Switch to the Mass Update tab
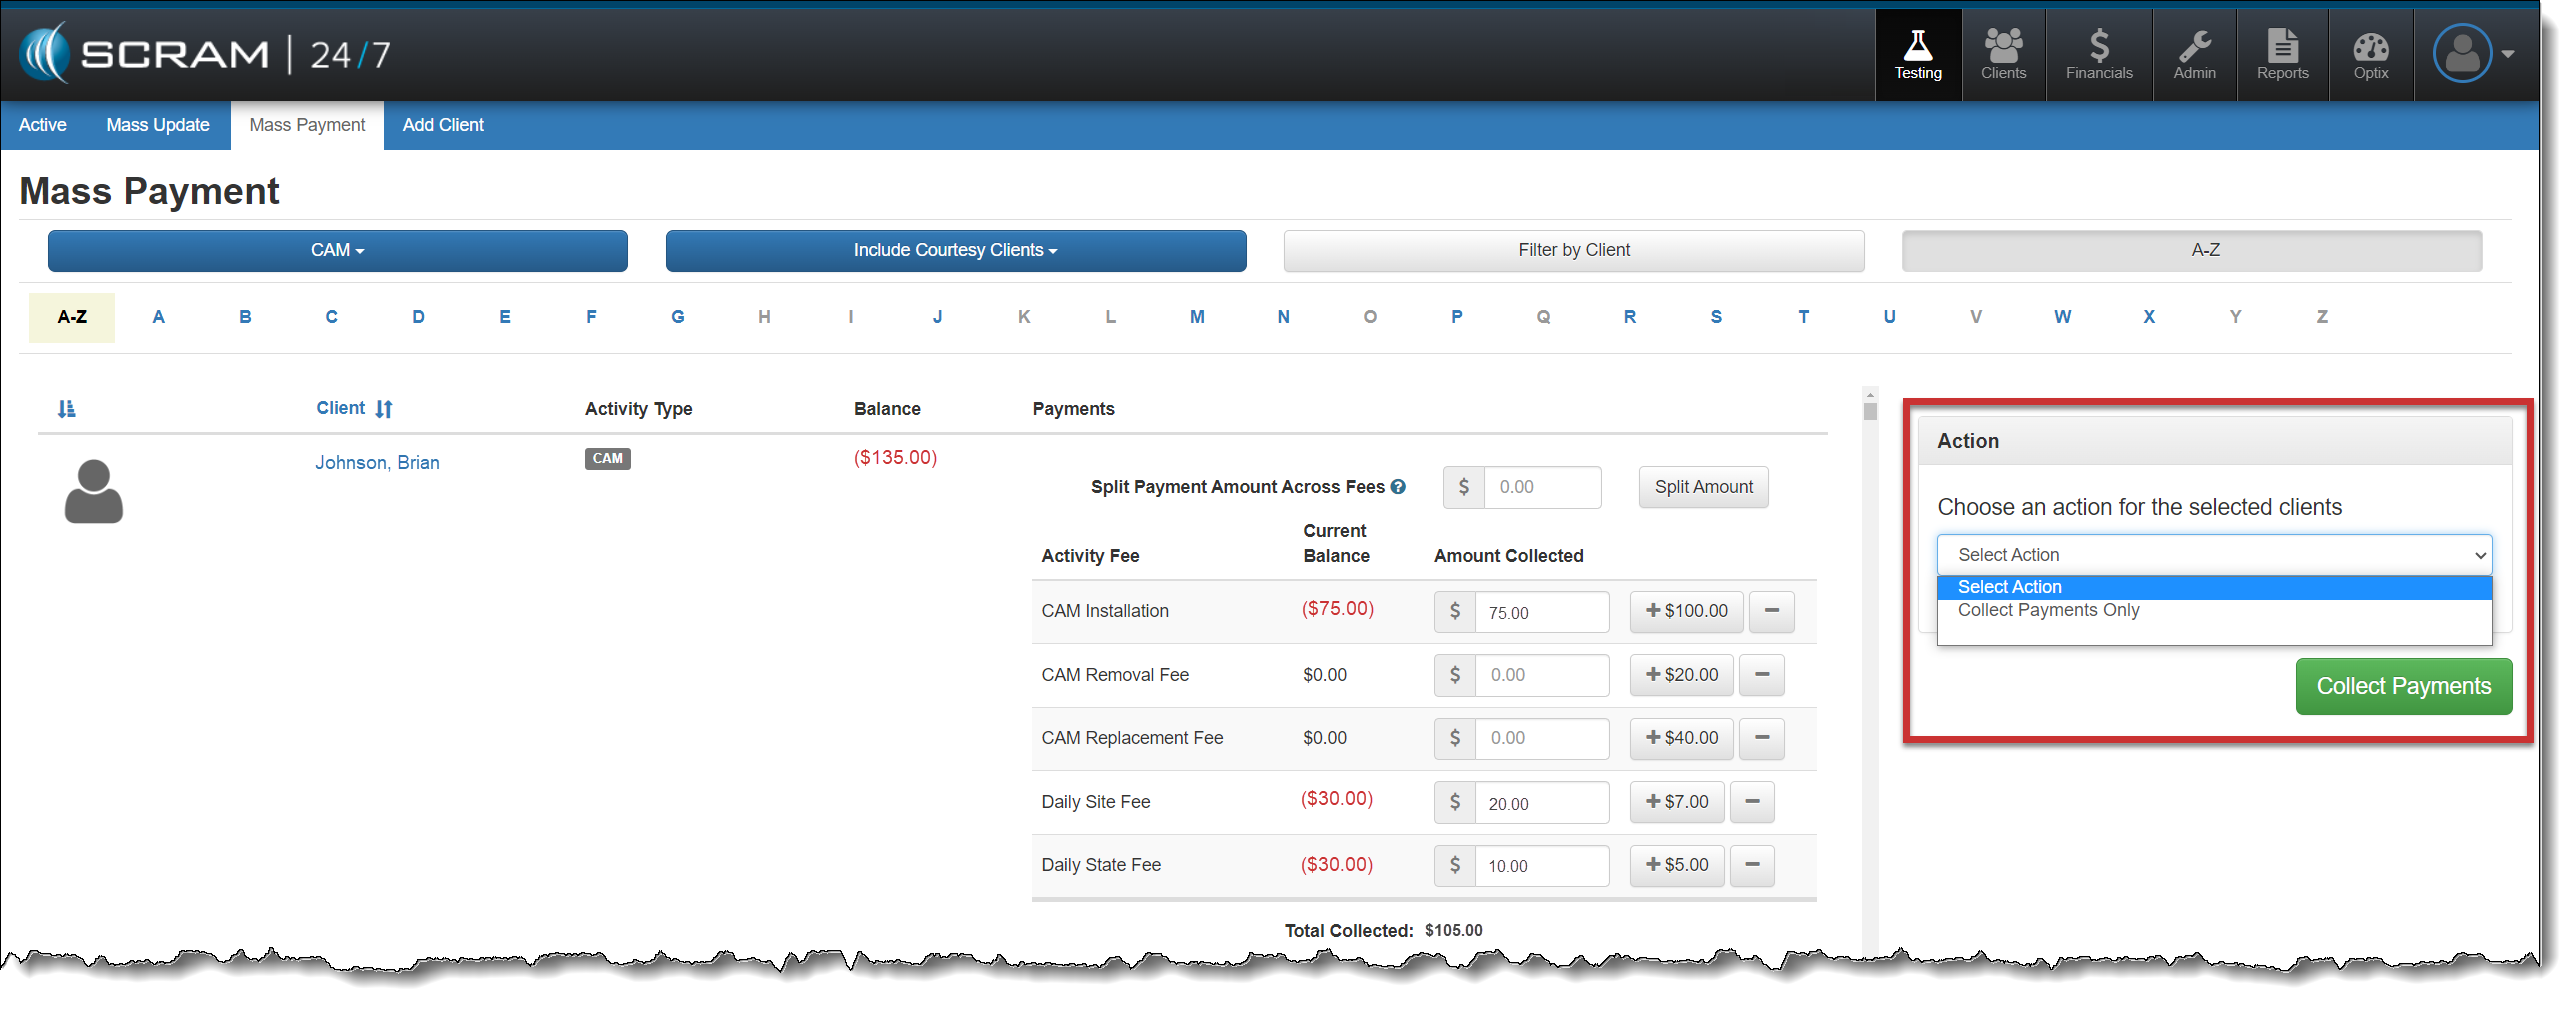This screenshot has height=1012, width=2574. pyautogui.click(x=158, y=125)
